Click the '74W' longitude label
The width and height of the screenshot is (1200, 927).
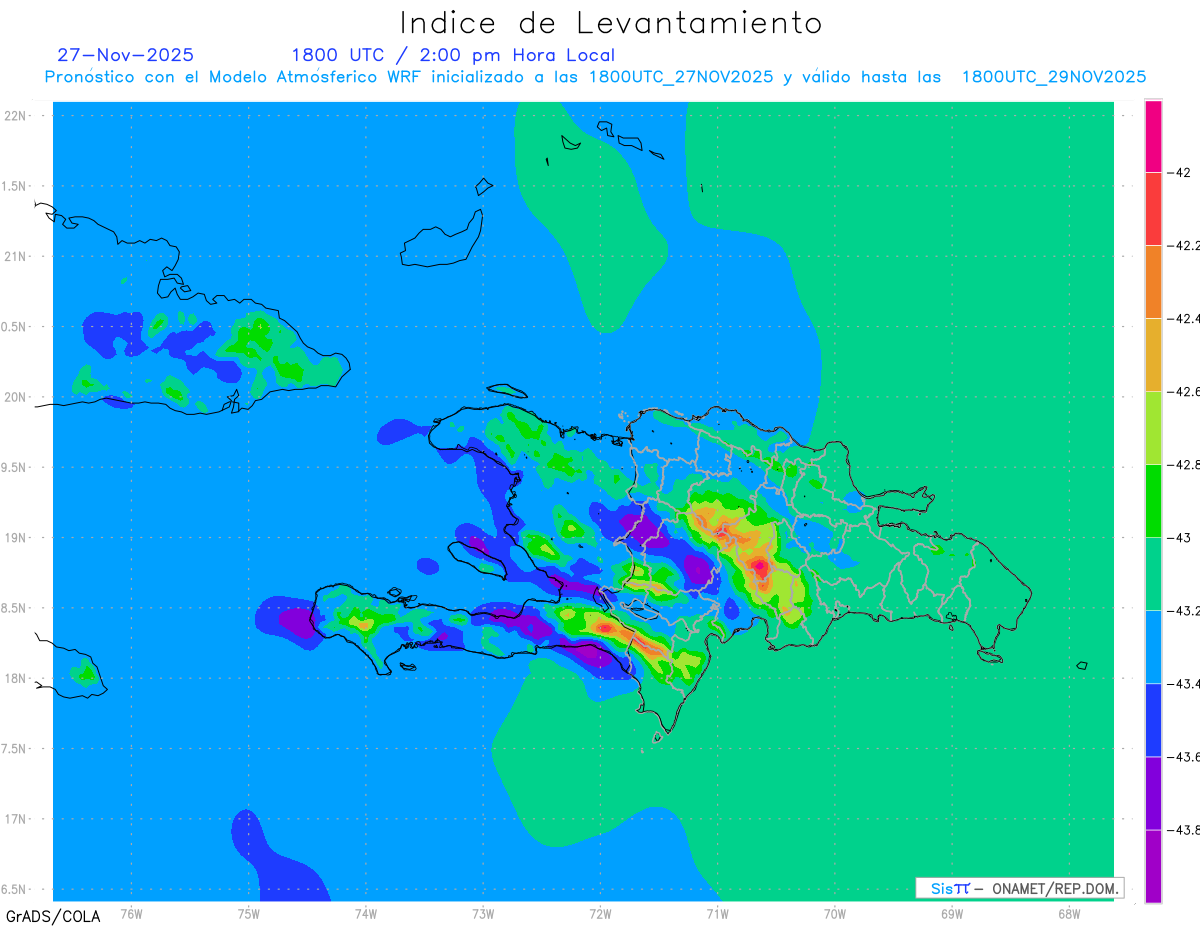point(366,913)
